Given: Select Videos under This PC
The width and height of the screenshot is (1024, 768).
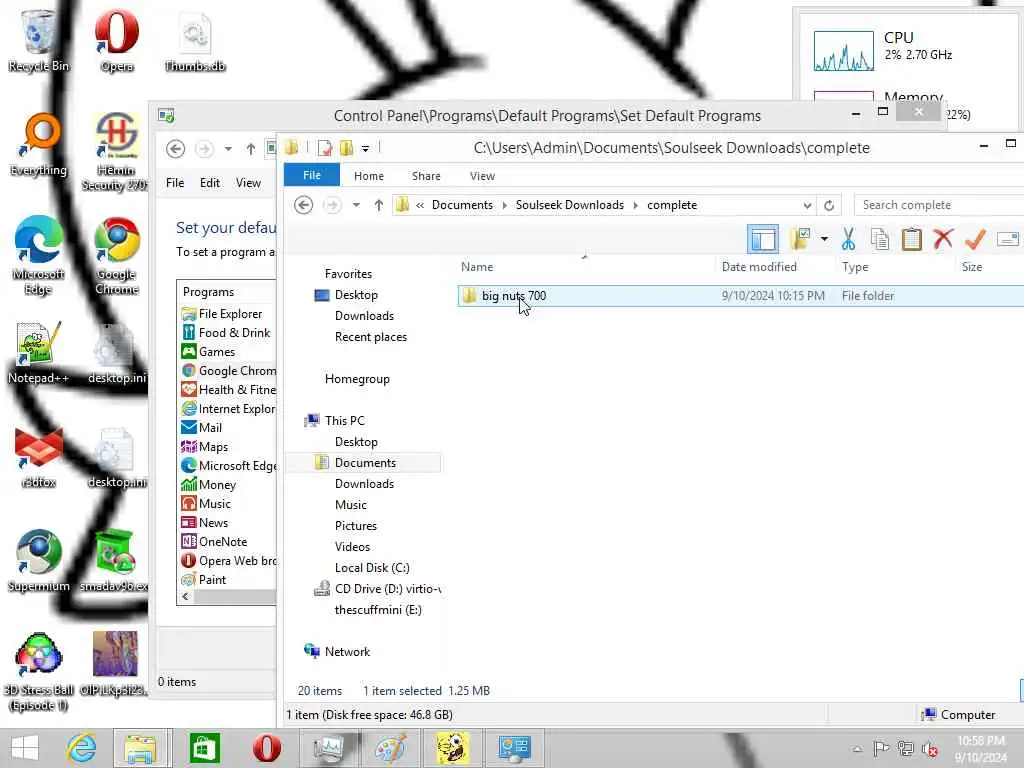Looking at the screenshot, I should 353,547.
